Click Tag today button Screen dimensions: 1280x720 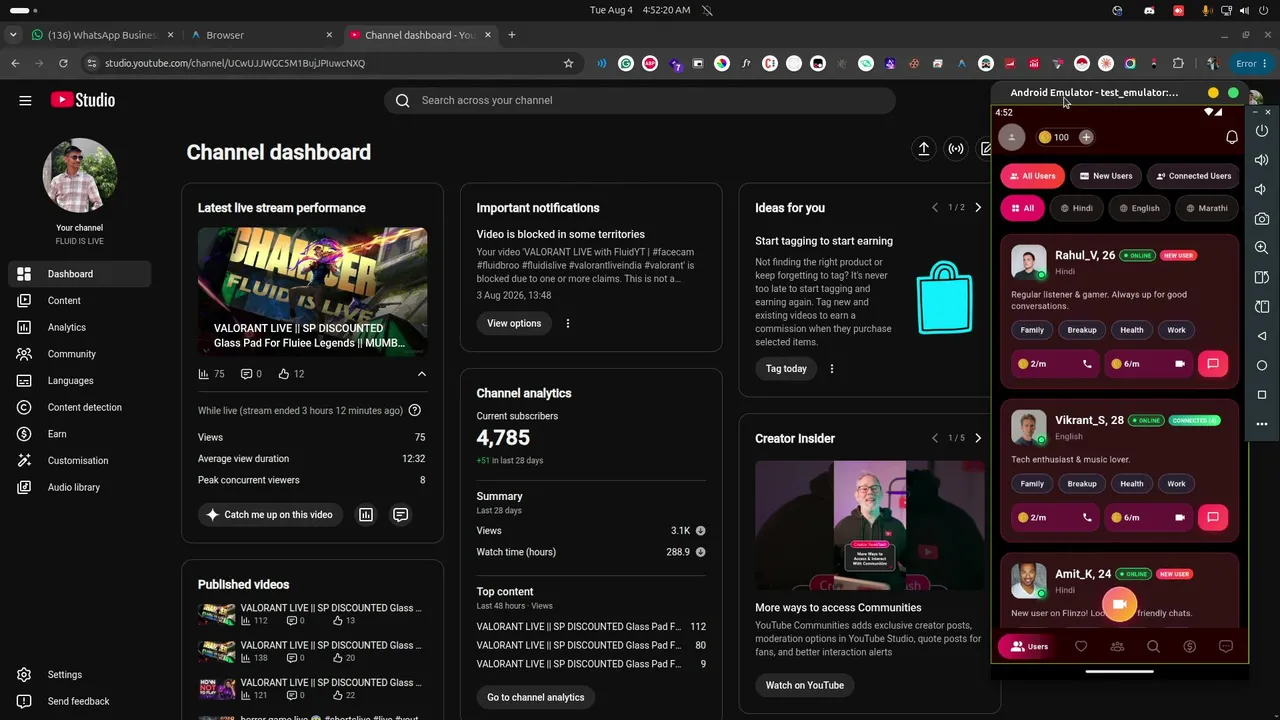[x=786, y=369]
